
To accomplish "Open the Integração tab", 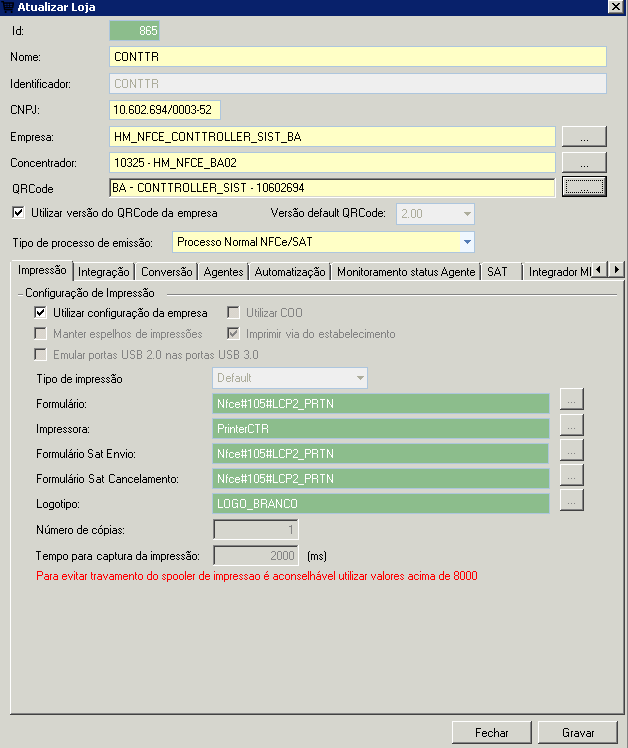I will click(x=103, y=272).
